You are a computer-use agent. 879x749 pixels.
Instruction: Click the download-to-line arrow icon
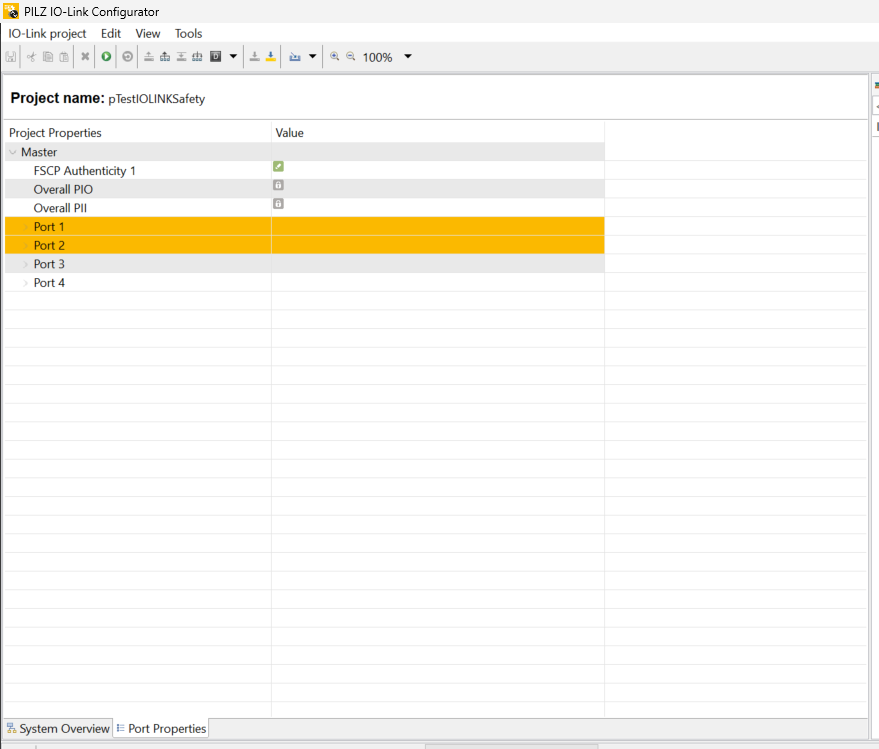pyautogui.click(x=181, y=56)
